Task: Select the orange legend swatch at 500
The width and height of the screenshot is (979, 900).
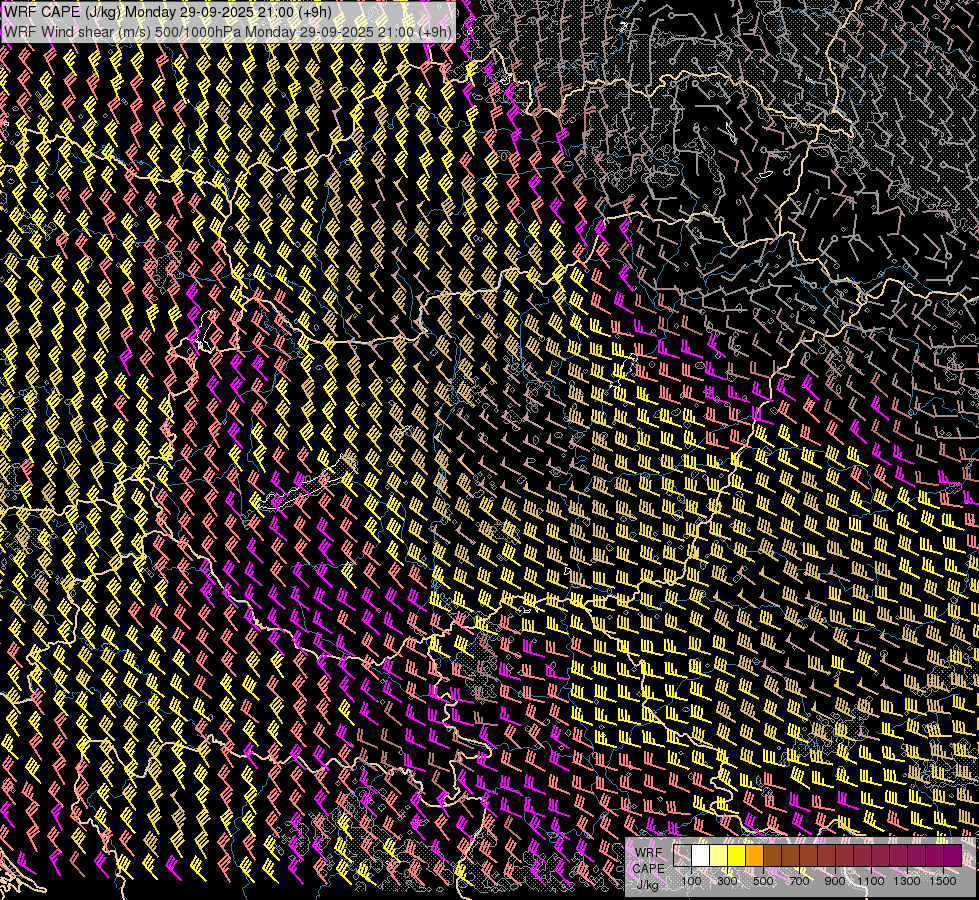Action: point(754,855)
